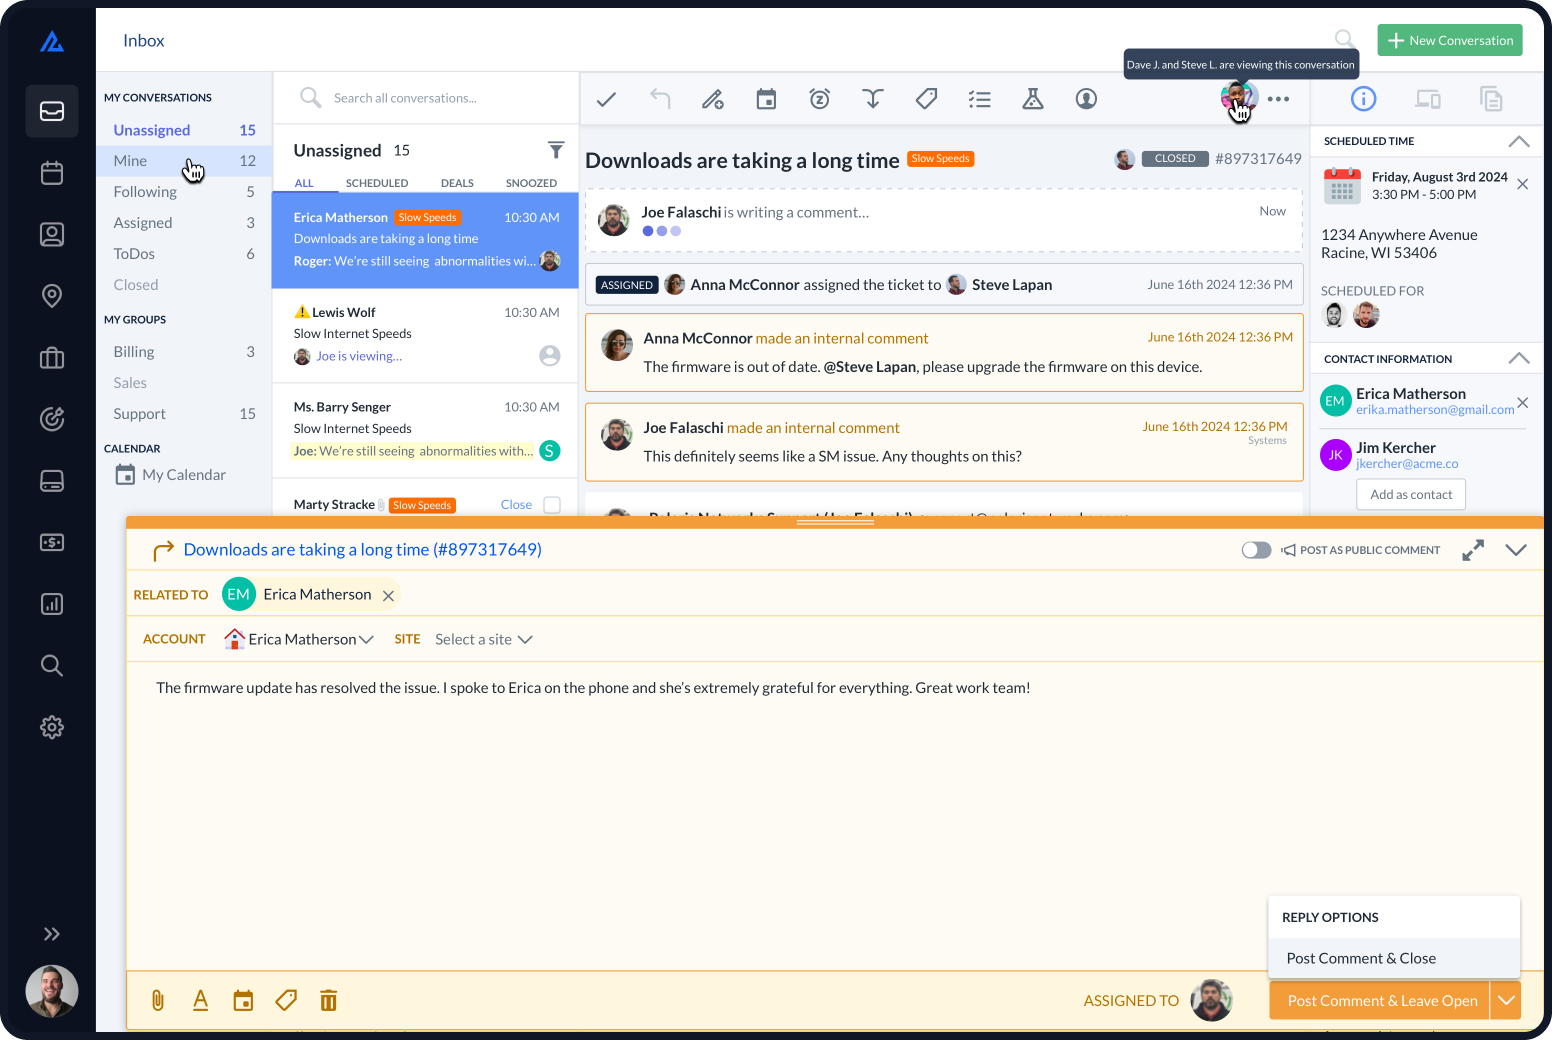Add a tag to the conversation

tap(926, 99)
